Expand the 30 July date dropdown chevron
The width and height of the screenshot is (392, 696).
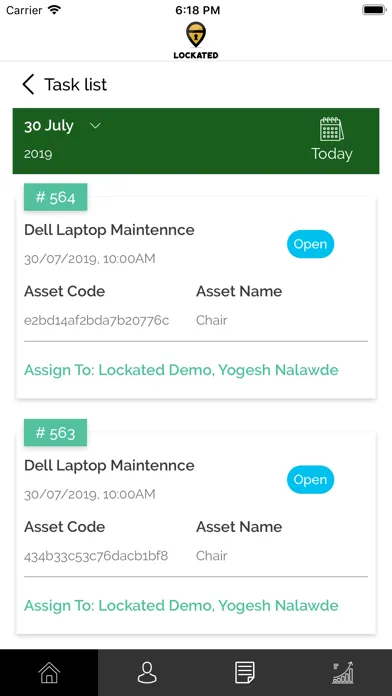click(95, 126)
